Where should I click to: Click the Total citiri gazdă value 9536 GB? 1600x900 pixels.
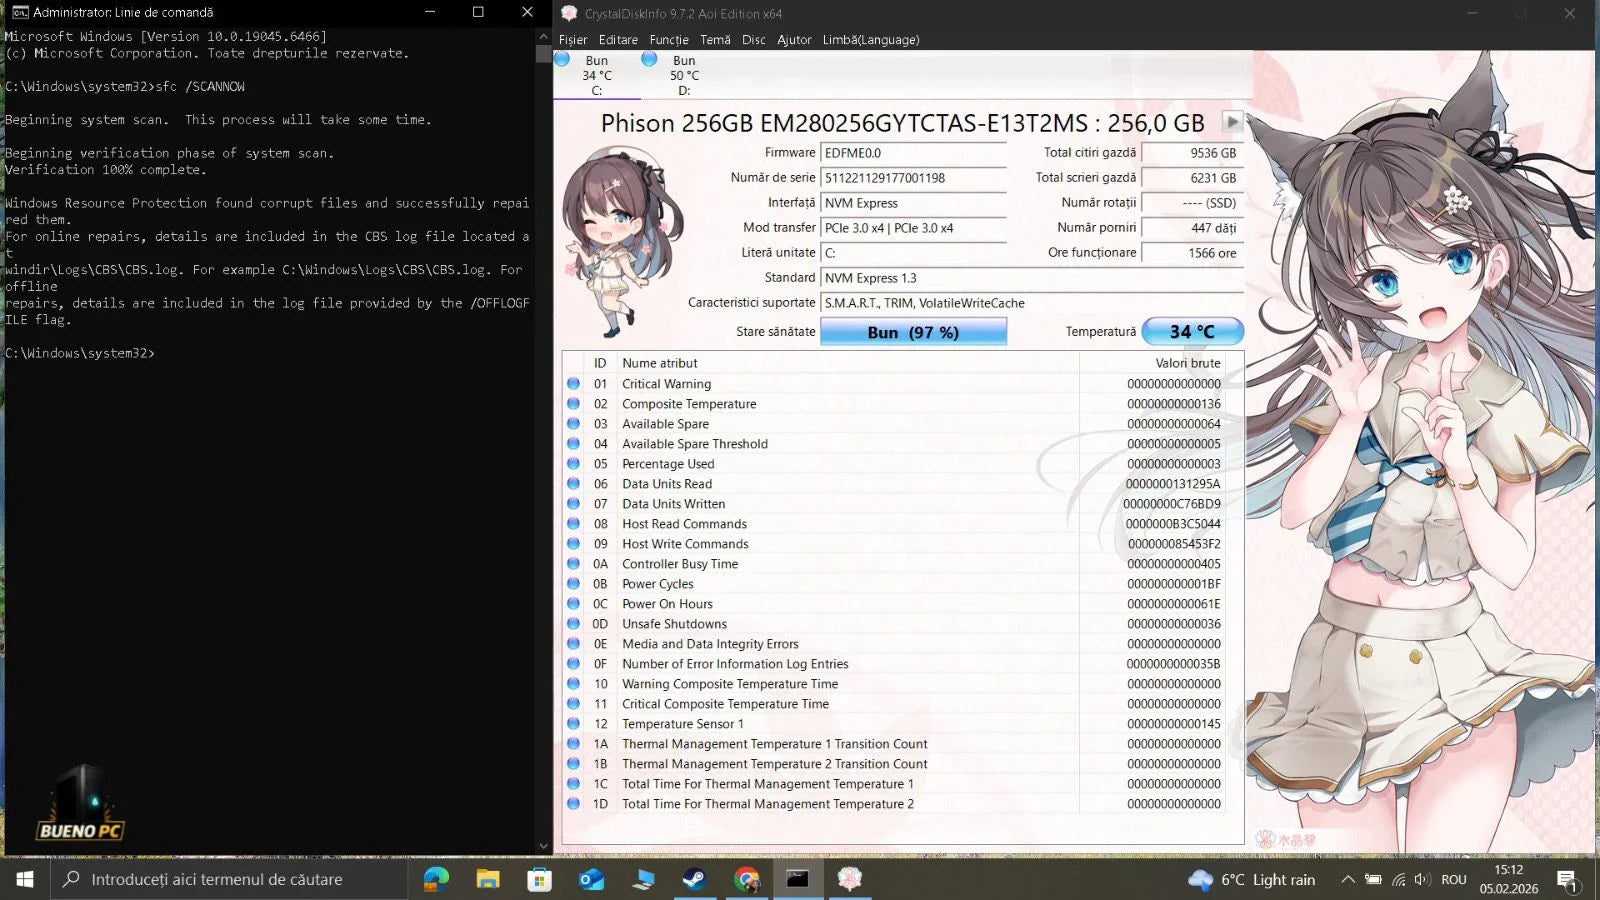1192,153
